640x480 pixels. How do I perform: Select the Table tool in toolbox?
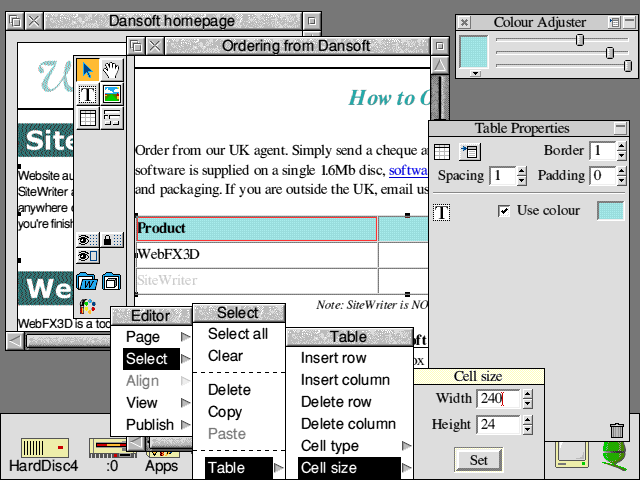87,118
